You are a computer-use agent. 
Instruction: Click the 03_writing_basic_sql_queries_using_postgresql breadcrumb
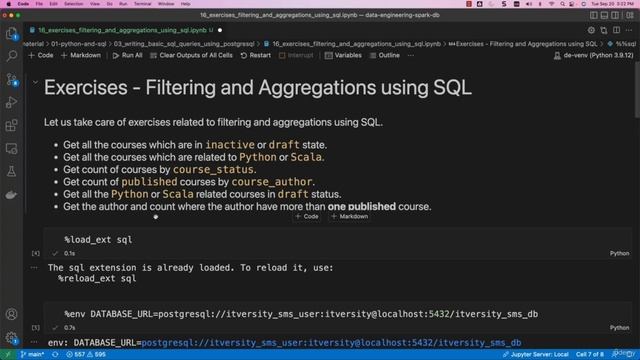pyautogui.click(x=184, y=44)
